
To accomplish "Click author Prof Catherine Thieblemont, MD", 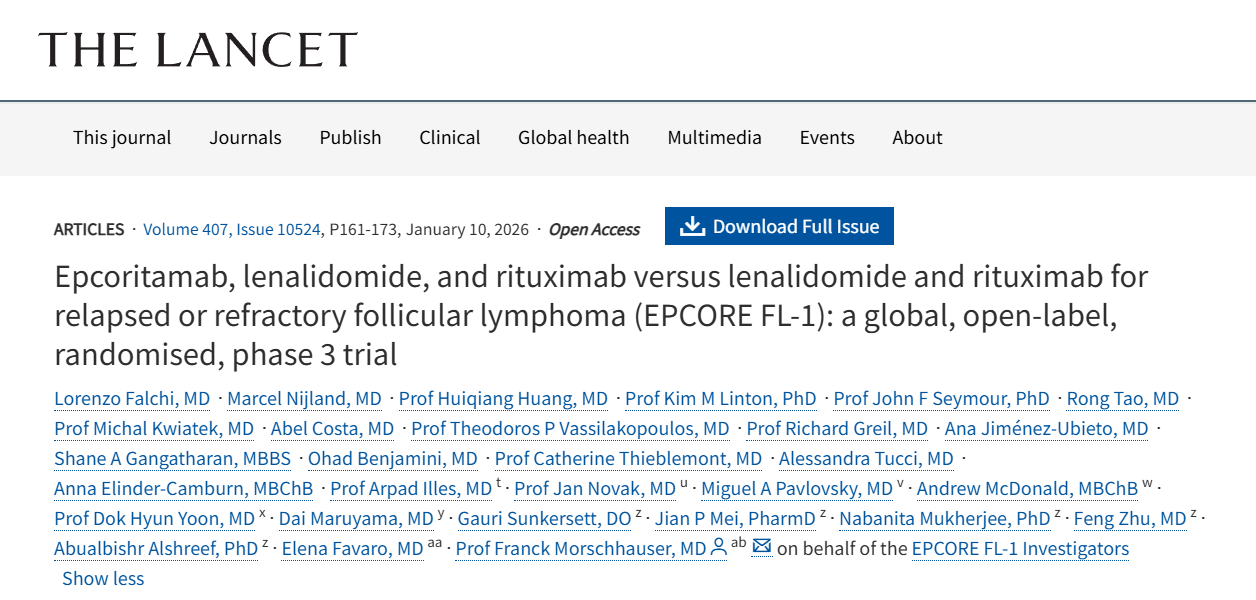I will point(628,459).
